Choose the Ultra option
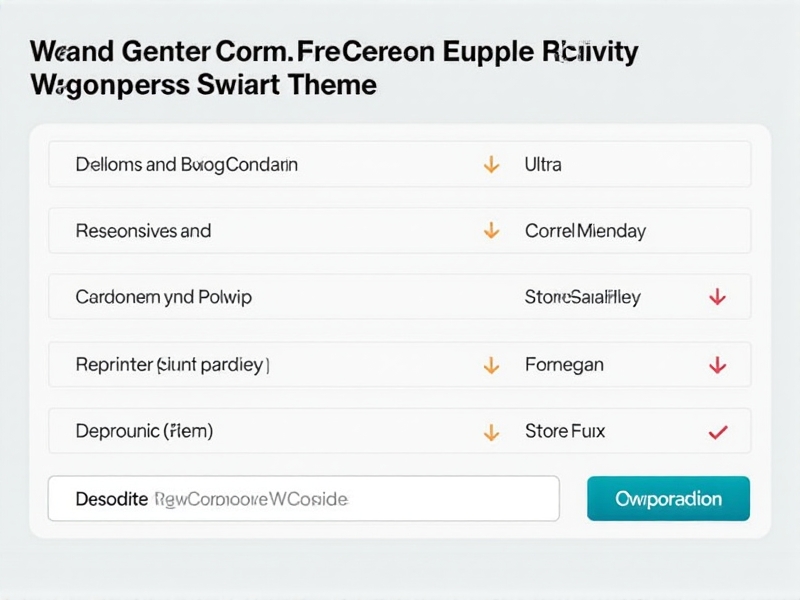Viewport: 800px width, 600px height. click(x=543, y=165)
